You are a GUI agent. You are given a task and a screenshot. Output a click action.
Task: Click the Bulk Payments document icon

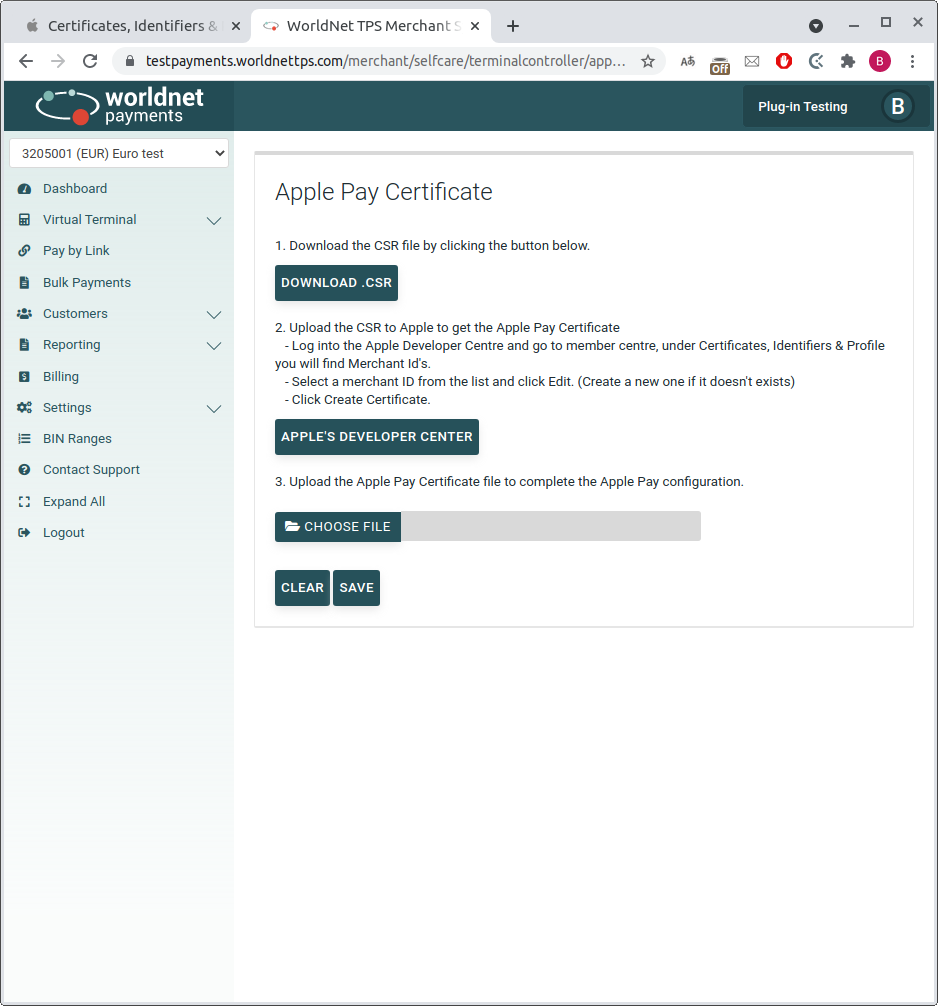[x=24, y=283]
